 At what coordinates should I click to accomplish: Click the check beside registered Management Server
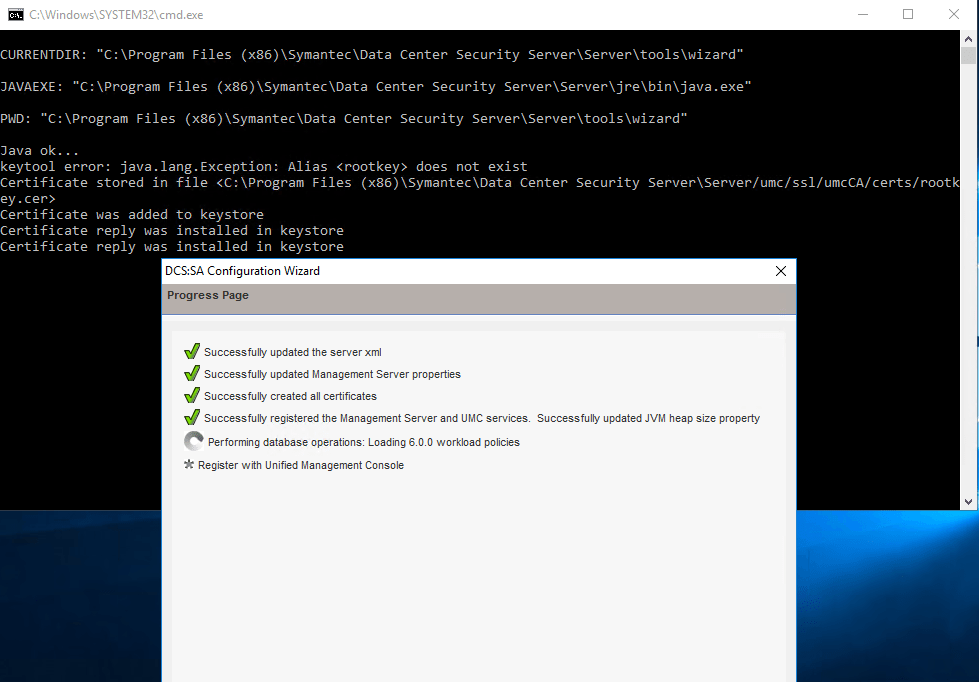tap(192, 417)
